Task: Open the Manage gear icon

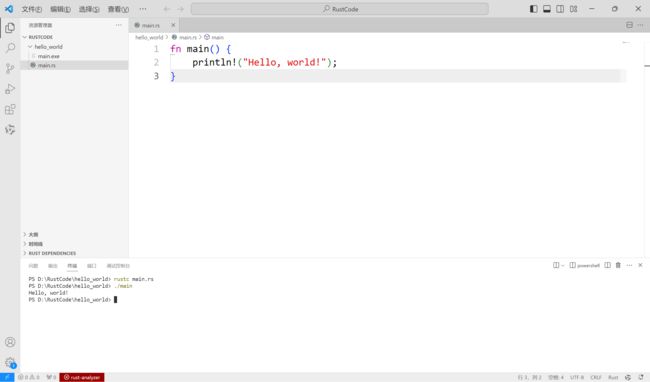Action: coord(10,363)
